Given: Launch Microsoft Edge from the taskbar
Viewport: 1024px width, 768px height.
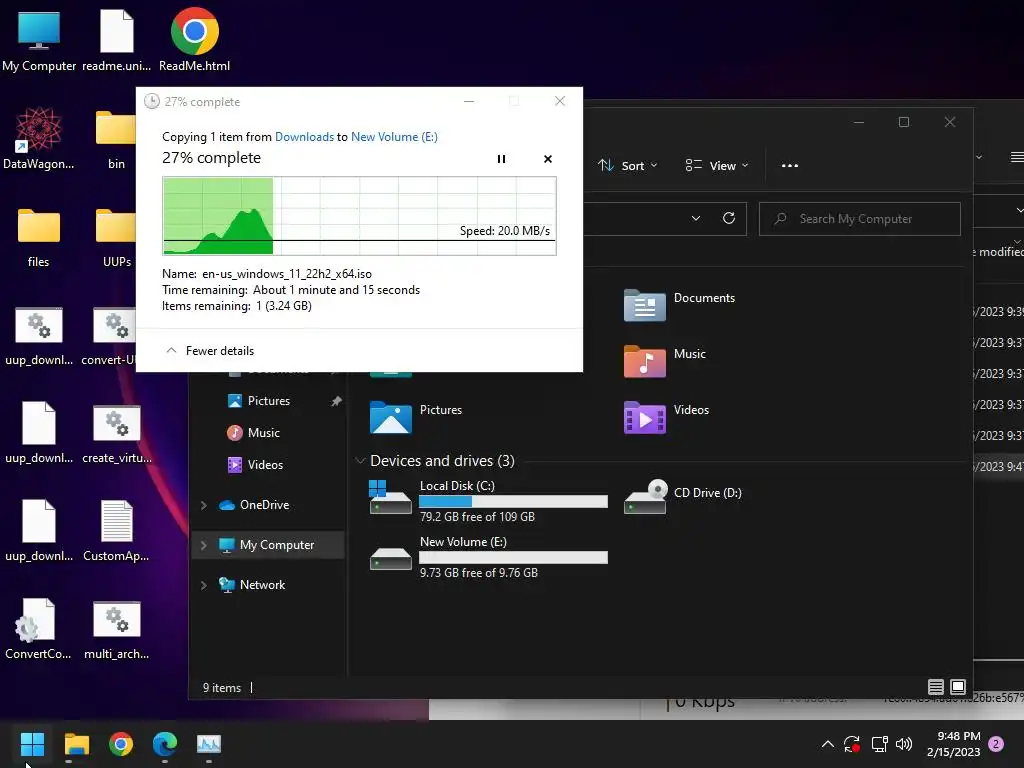Looking at the screenshot, I should (165, 743).
